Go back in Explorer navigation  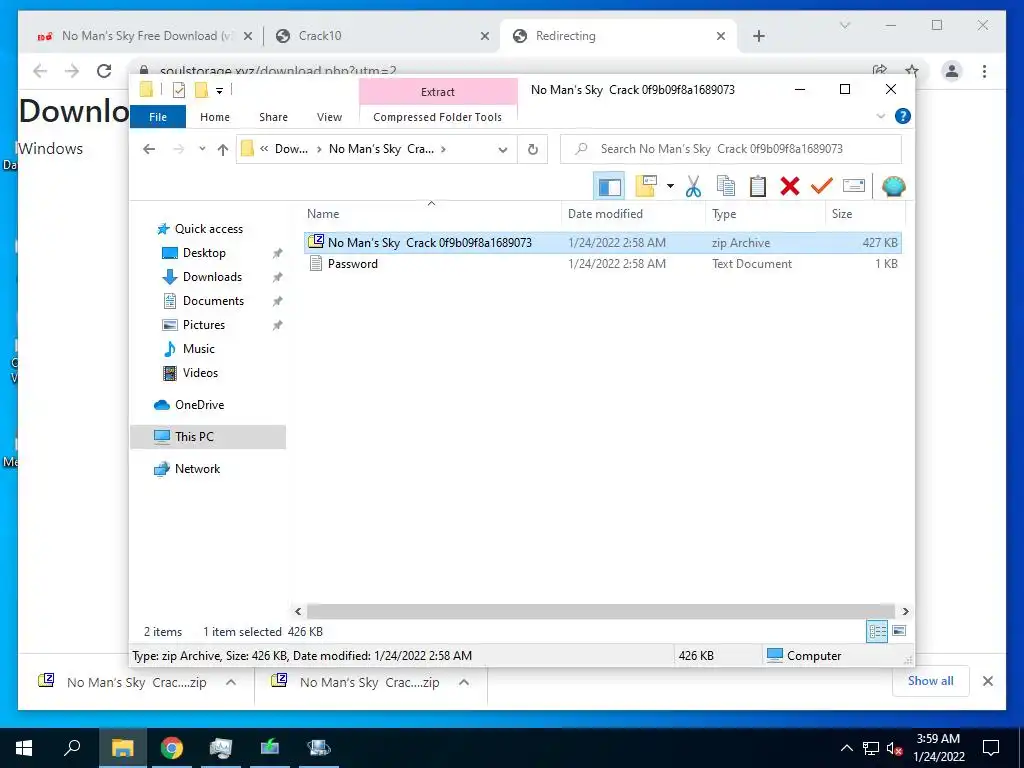click(x=149, y=149)
